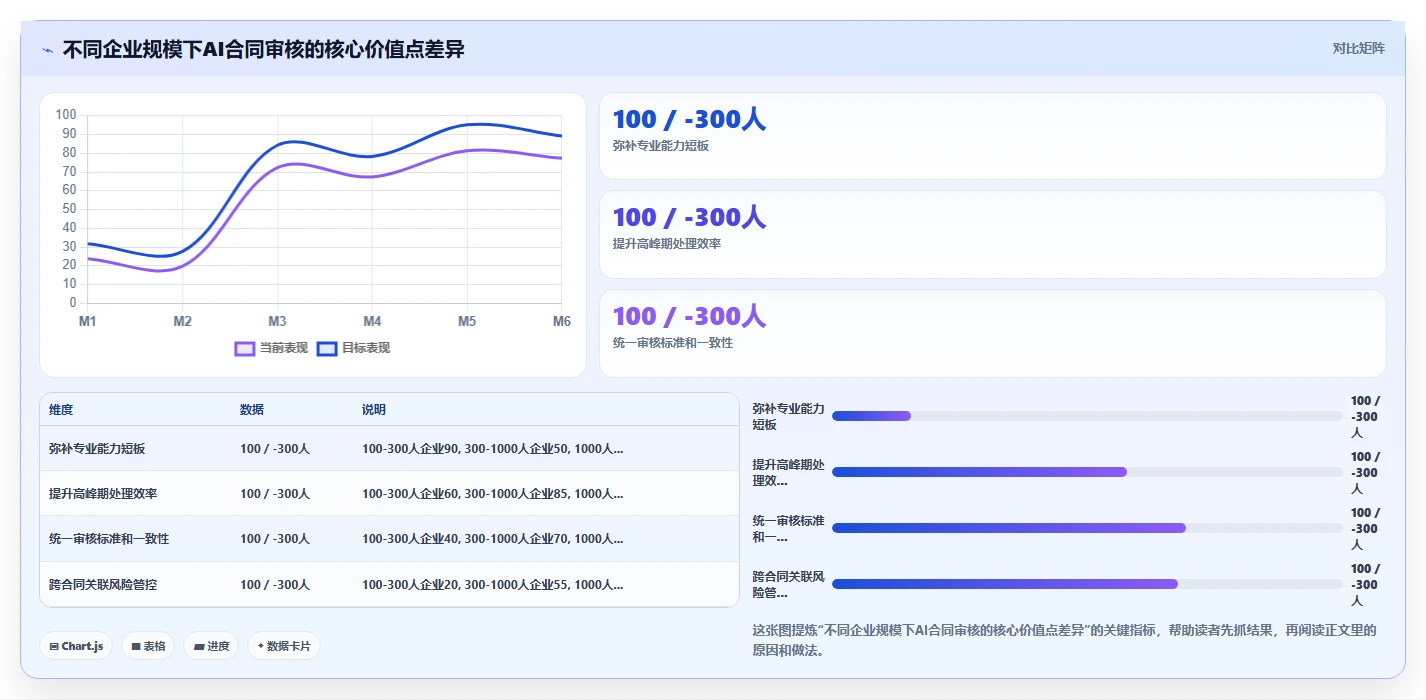Click the Chart.js tag chip

point(77,646)
